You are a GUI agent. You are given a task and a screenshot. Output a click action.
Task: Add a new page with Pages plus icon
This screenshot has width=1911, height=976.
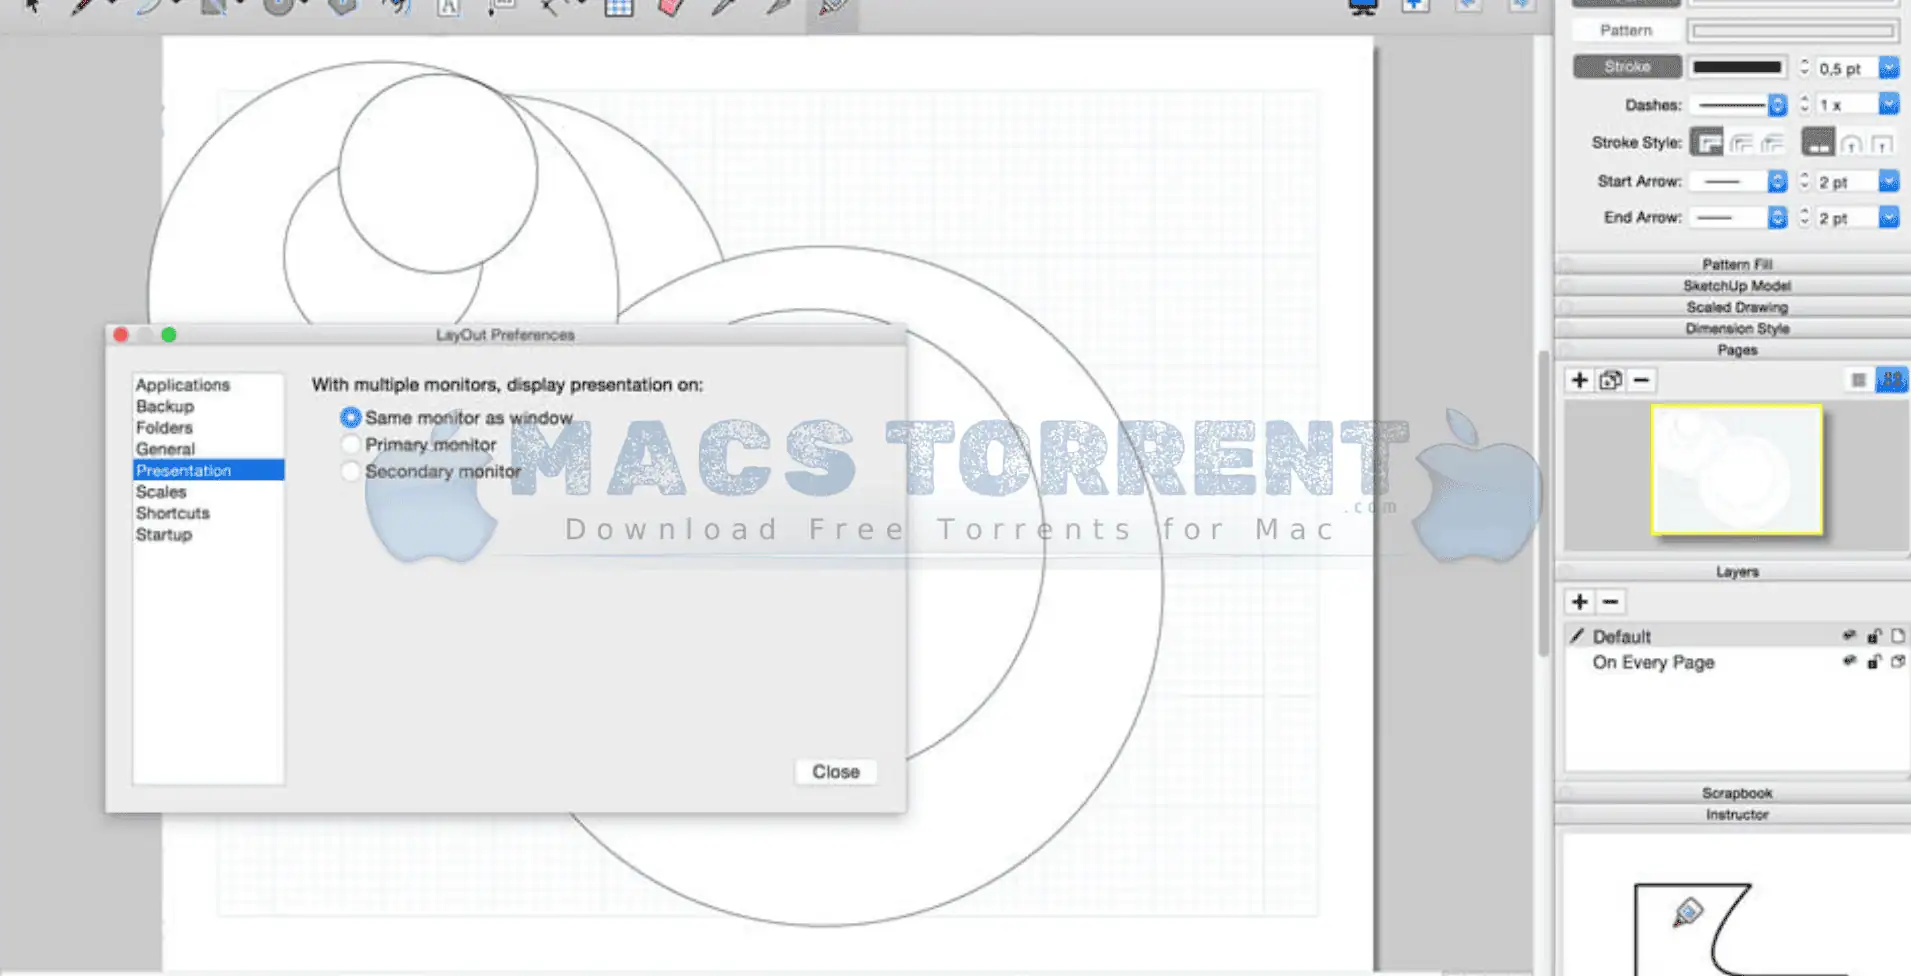tap(1579, 380)
